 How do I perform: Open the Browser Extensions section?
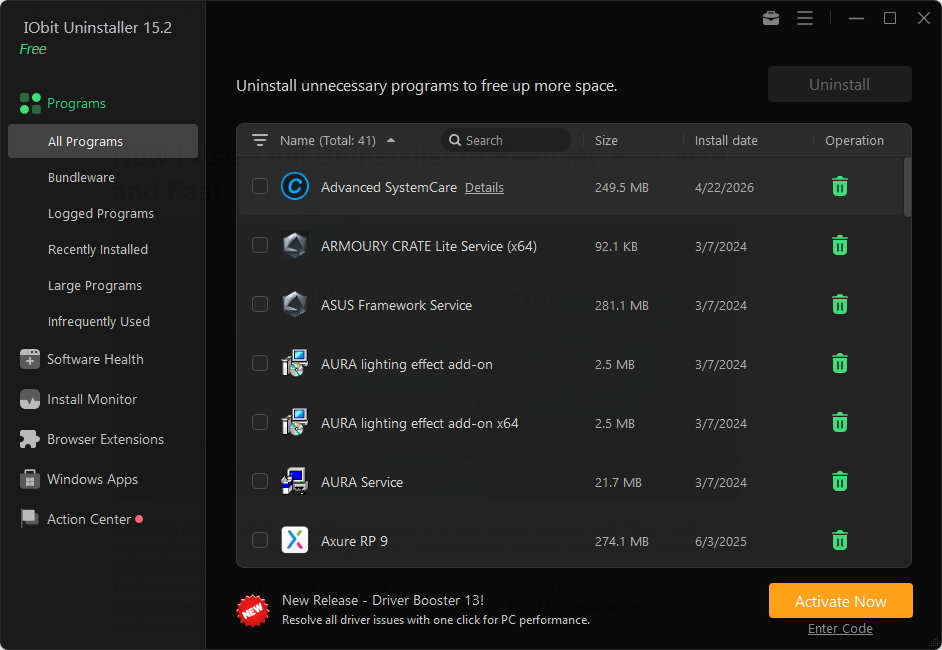(x=106, y=439)
